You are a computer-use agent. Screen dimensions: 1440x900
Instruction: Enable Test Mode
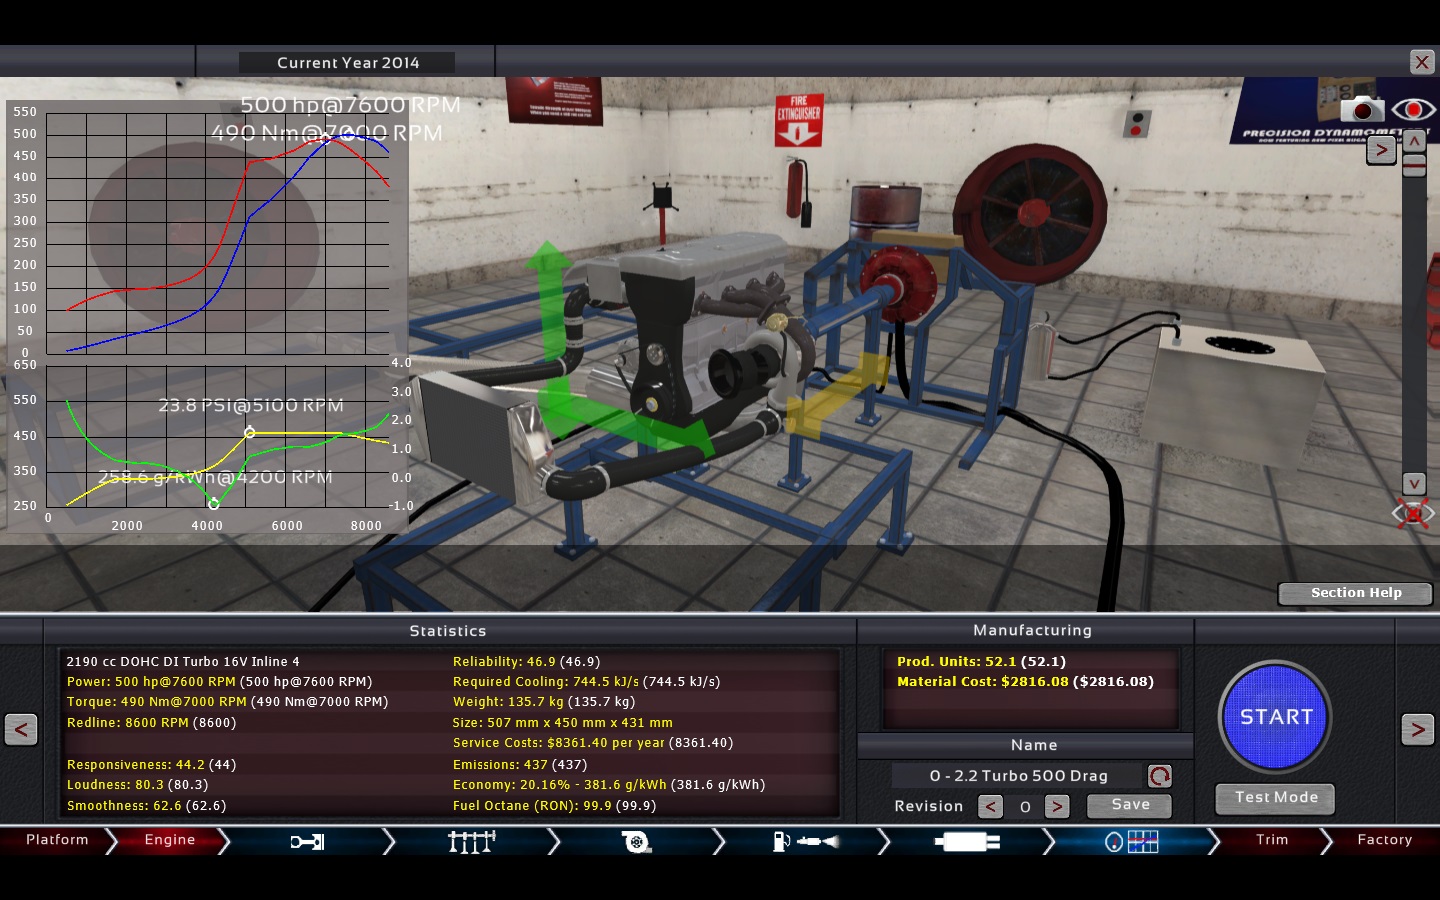1275,798
